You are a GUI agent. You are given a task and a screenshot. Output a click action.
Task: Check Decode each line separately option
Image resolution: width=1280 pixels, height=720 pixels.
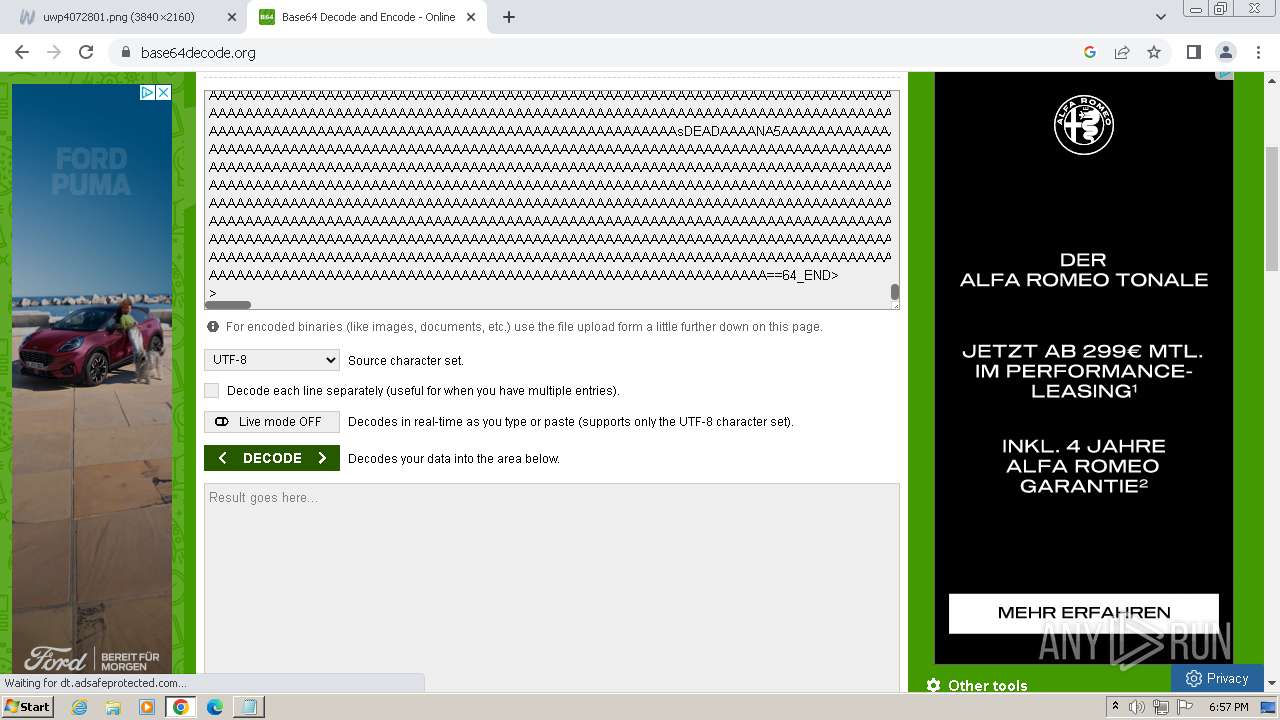211,390
